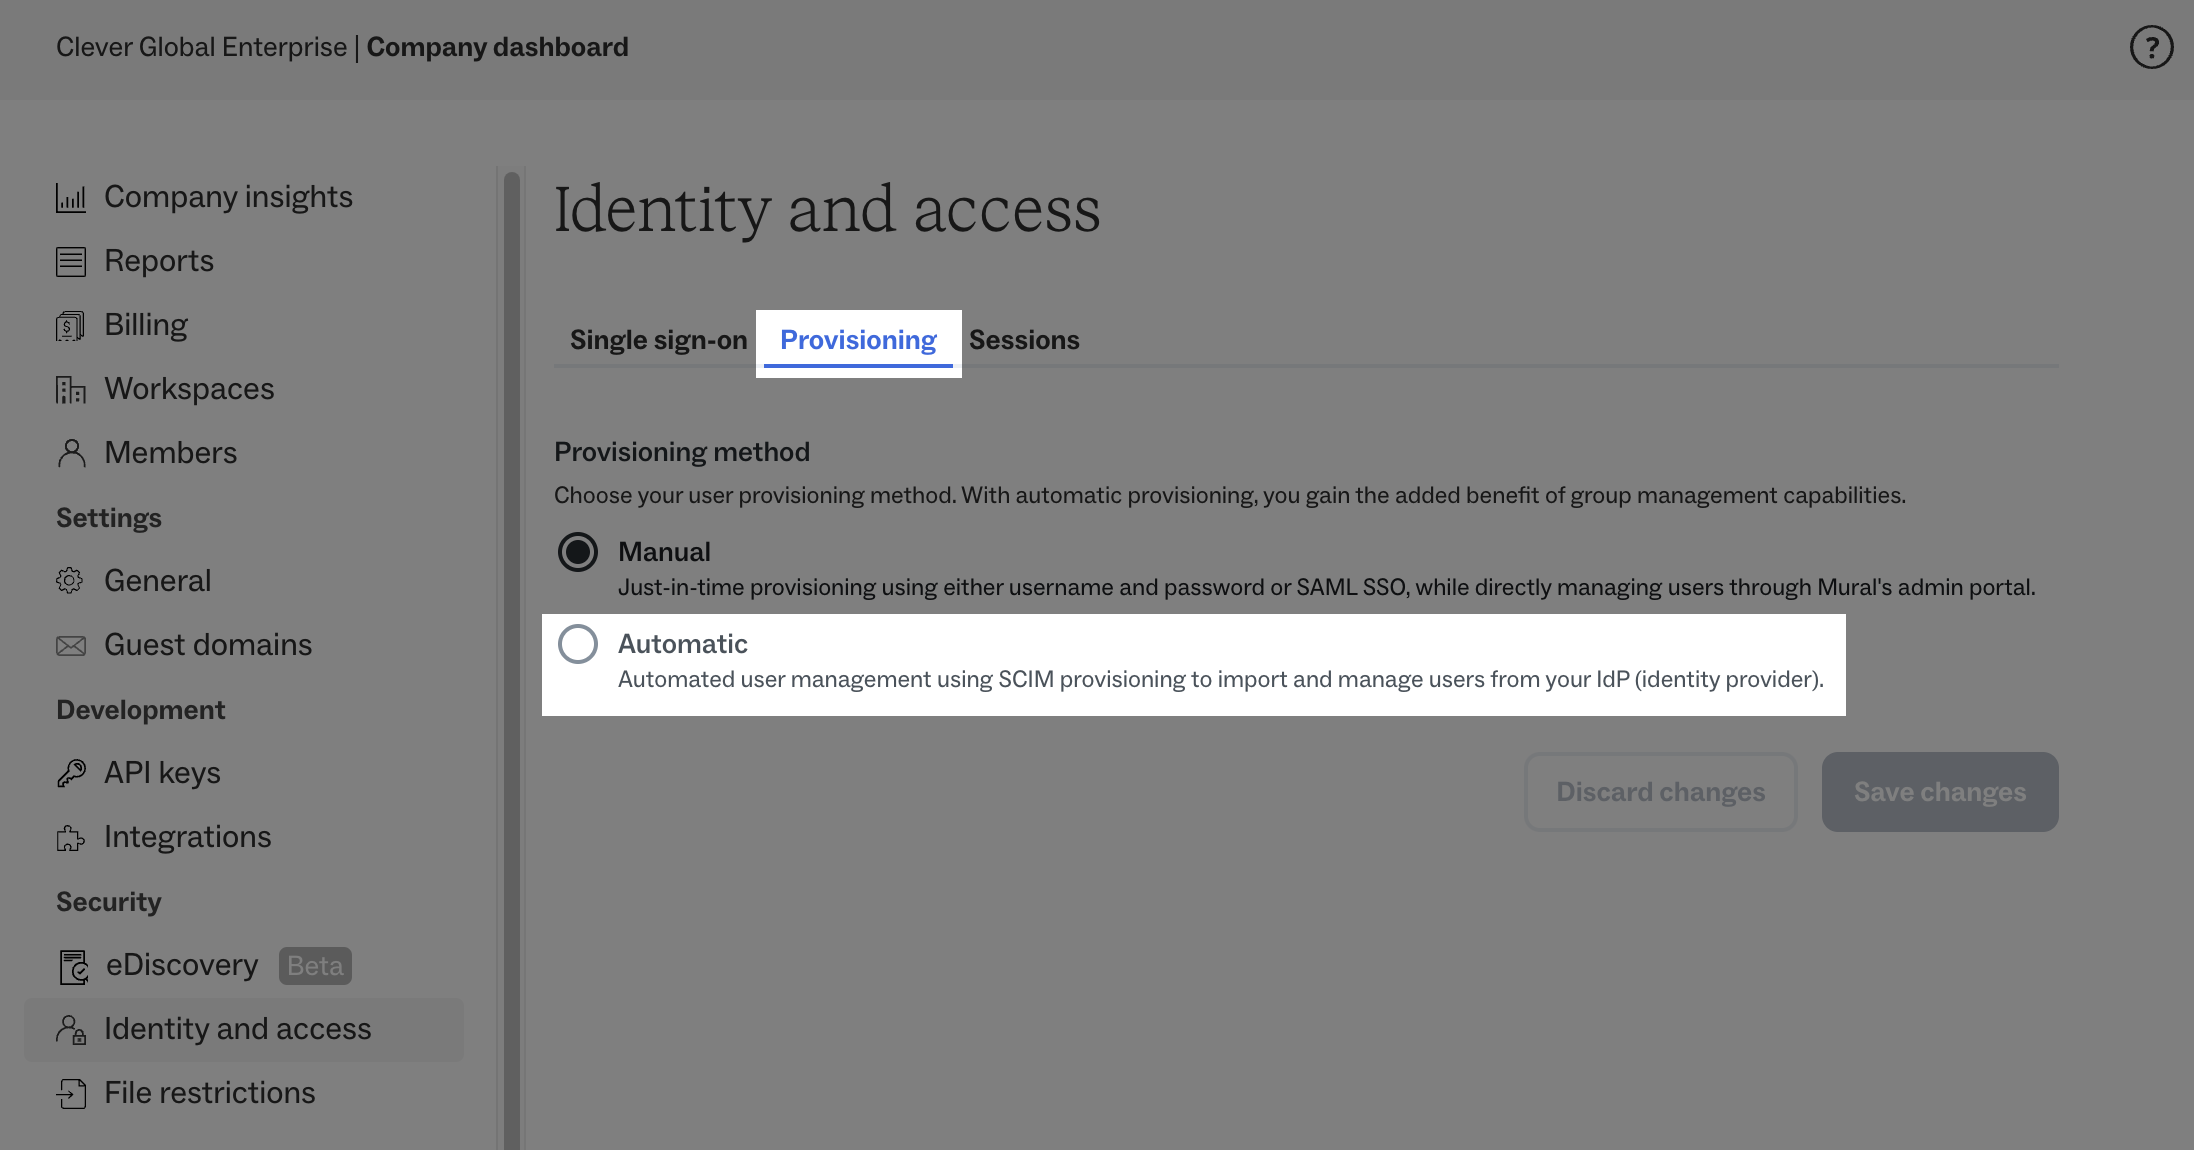Click the Reports list icon

click(x=71, y=261)
